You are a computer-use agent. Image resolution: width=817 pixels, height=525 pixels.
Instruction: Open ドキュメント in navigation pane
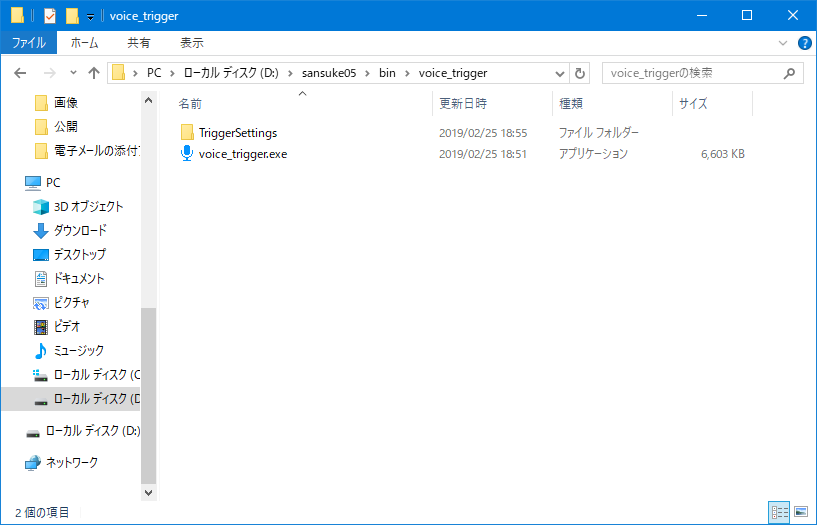pyautogui.click(x=79, y=279)
